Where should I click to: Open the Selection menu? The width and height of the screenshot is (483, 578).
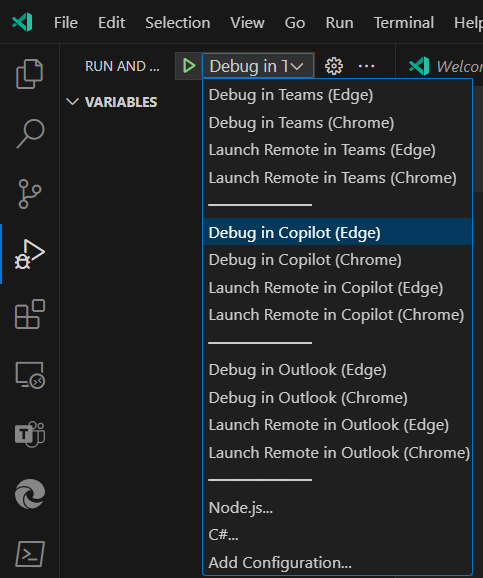click(x=178, y=23)
